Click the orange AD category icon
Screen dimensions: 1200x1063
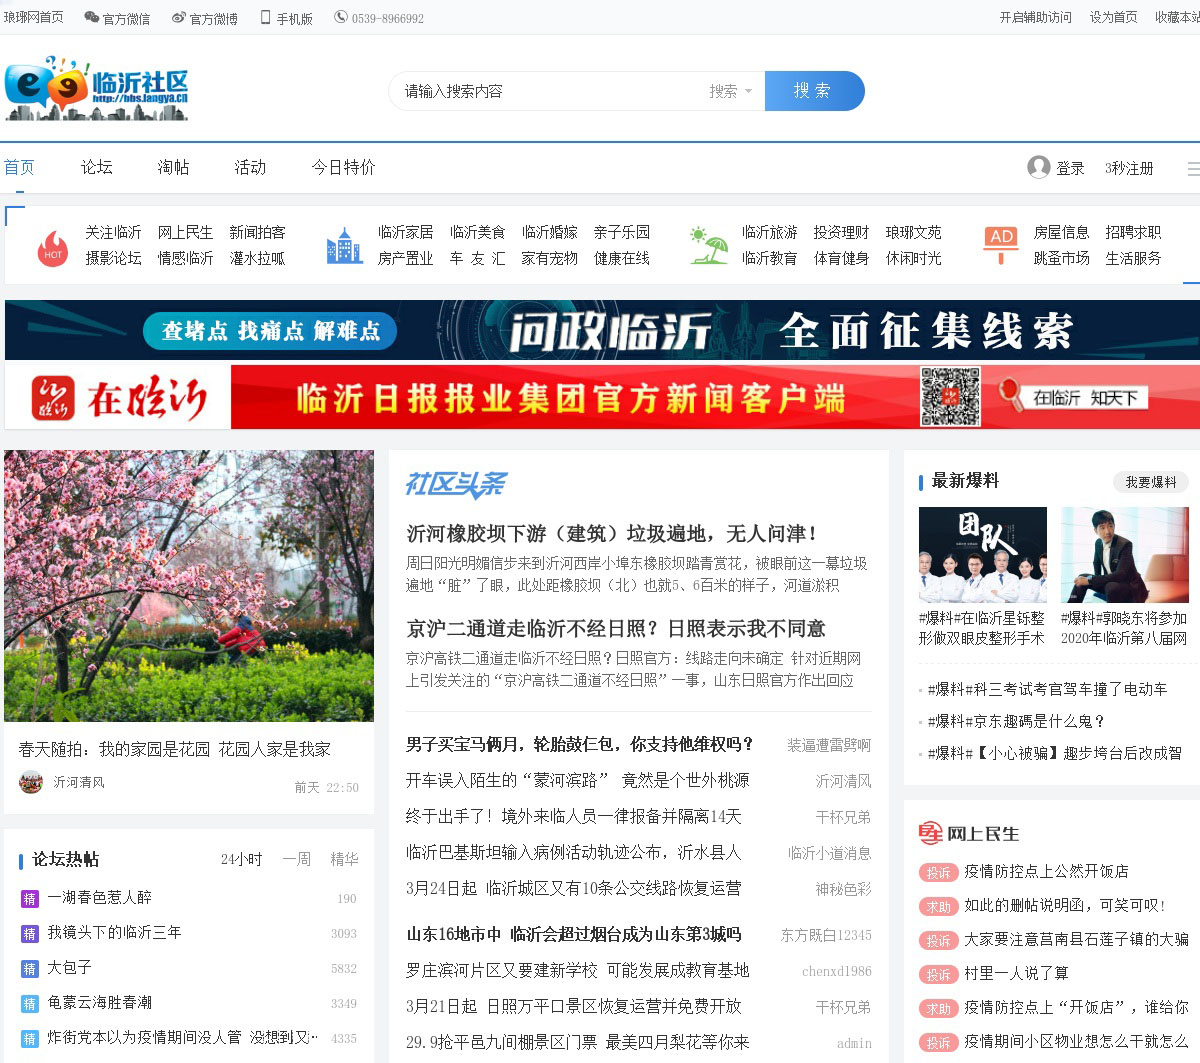(1001, 245)
